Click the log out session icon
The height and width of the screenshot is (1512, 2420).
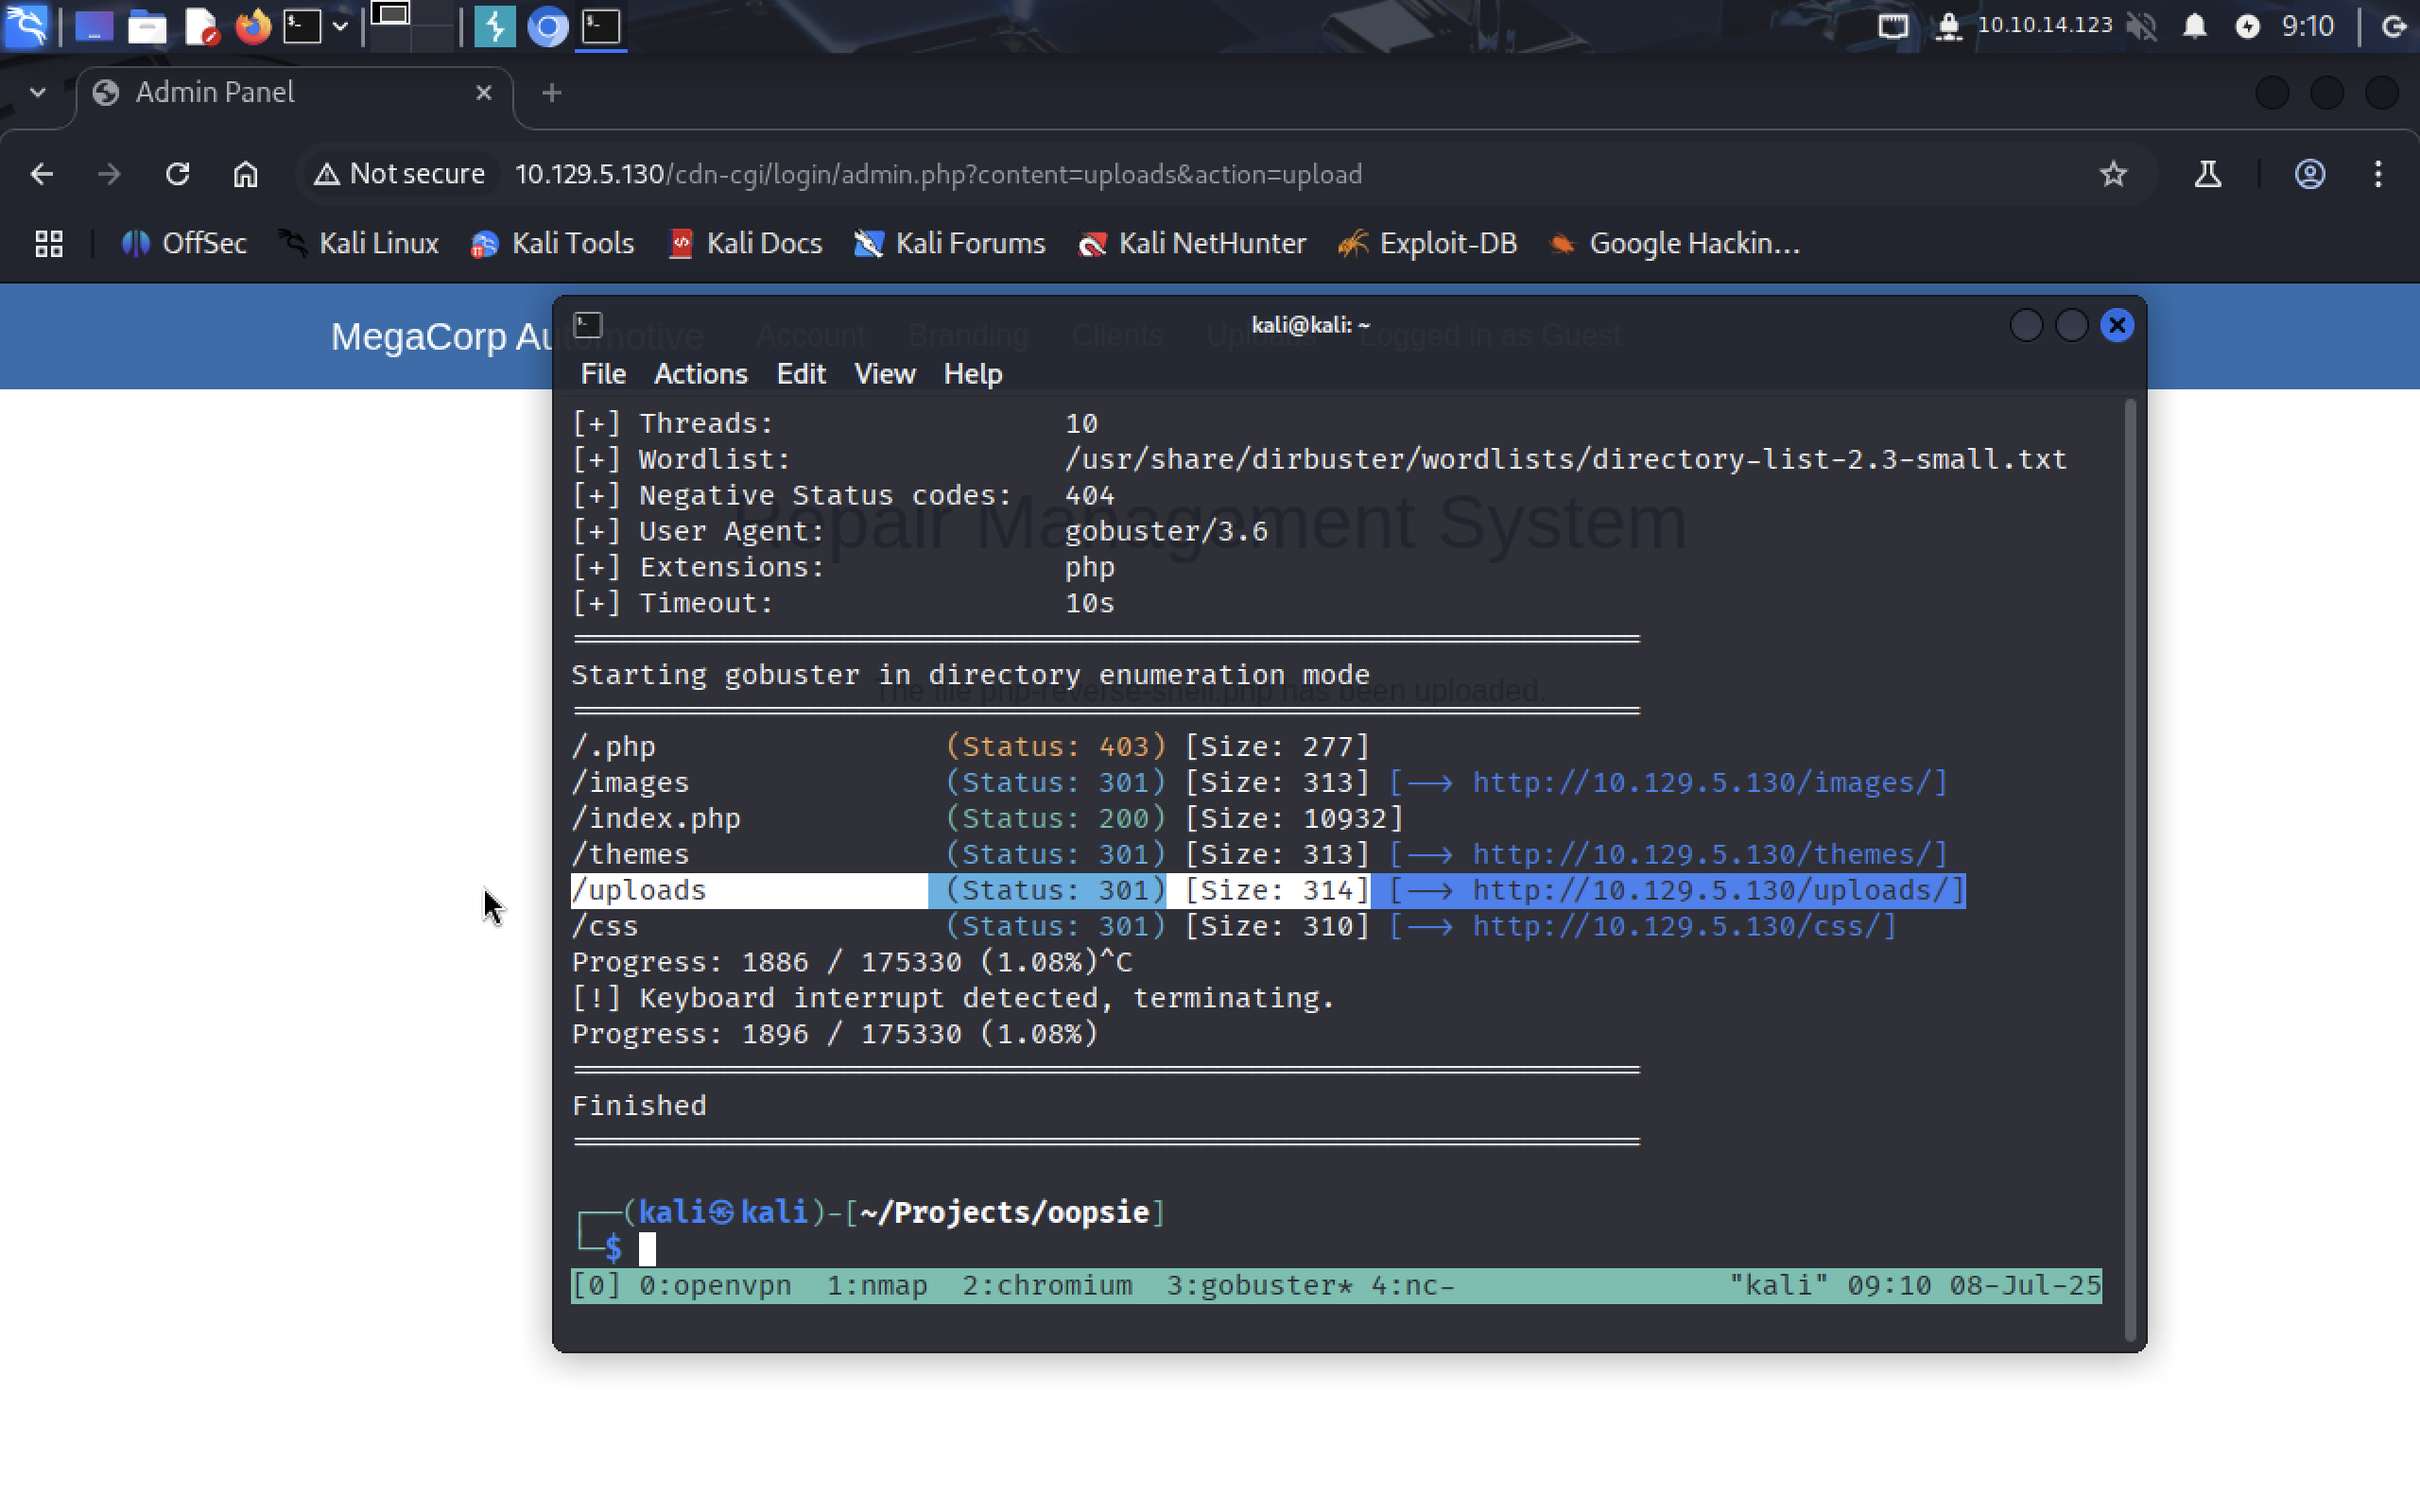(x=2394, y=26)
